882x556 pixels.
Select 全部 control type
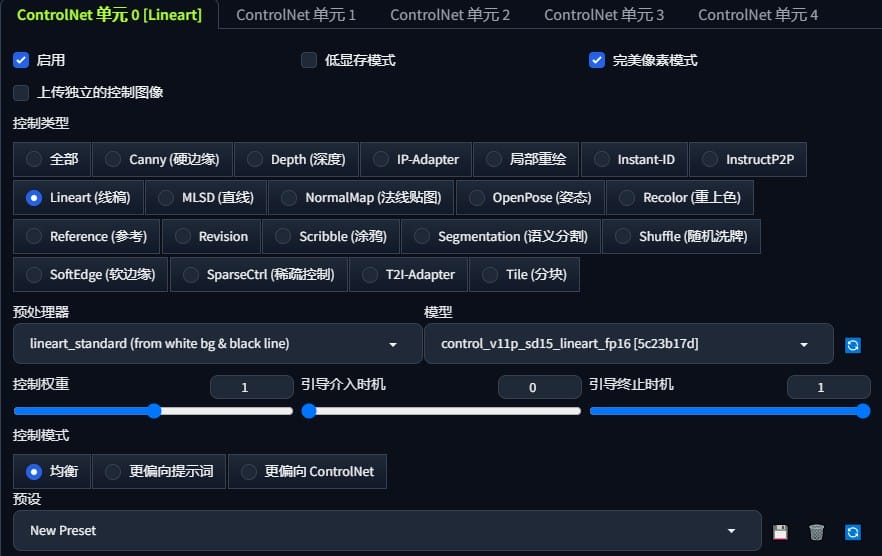(52, 160)
